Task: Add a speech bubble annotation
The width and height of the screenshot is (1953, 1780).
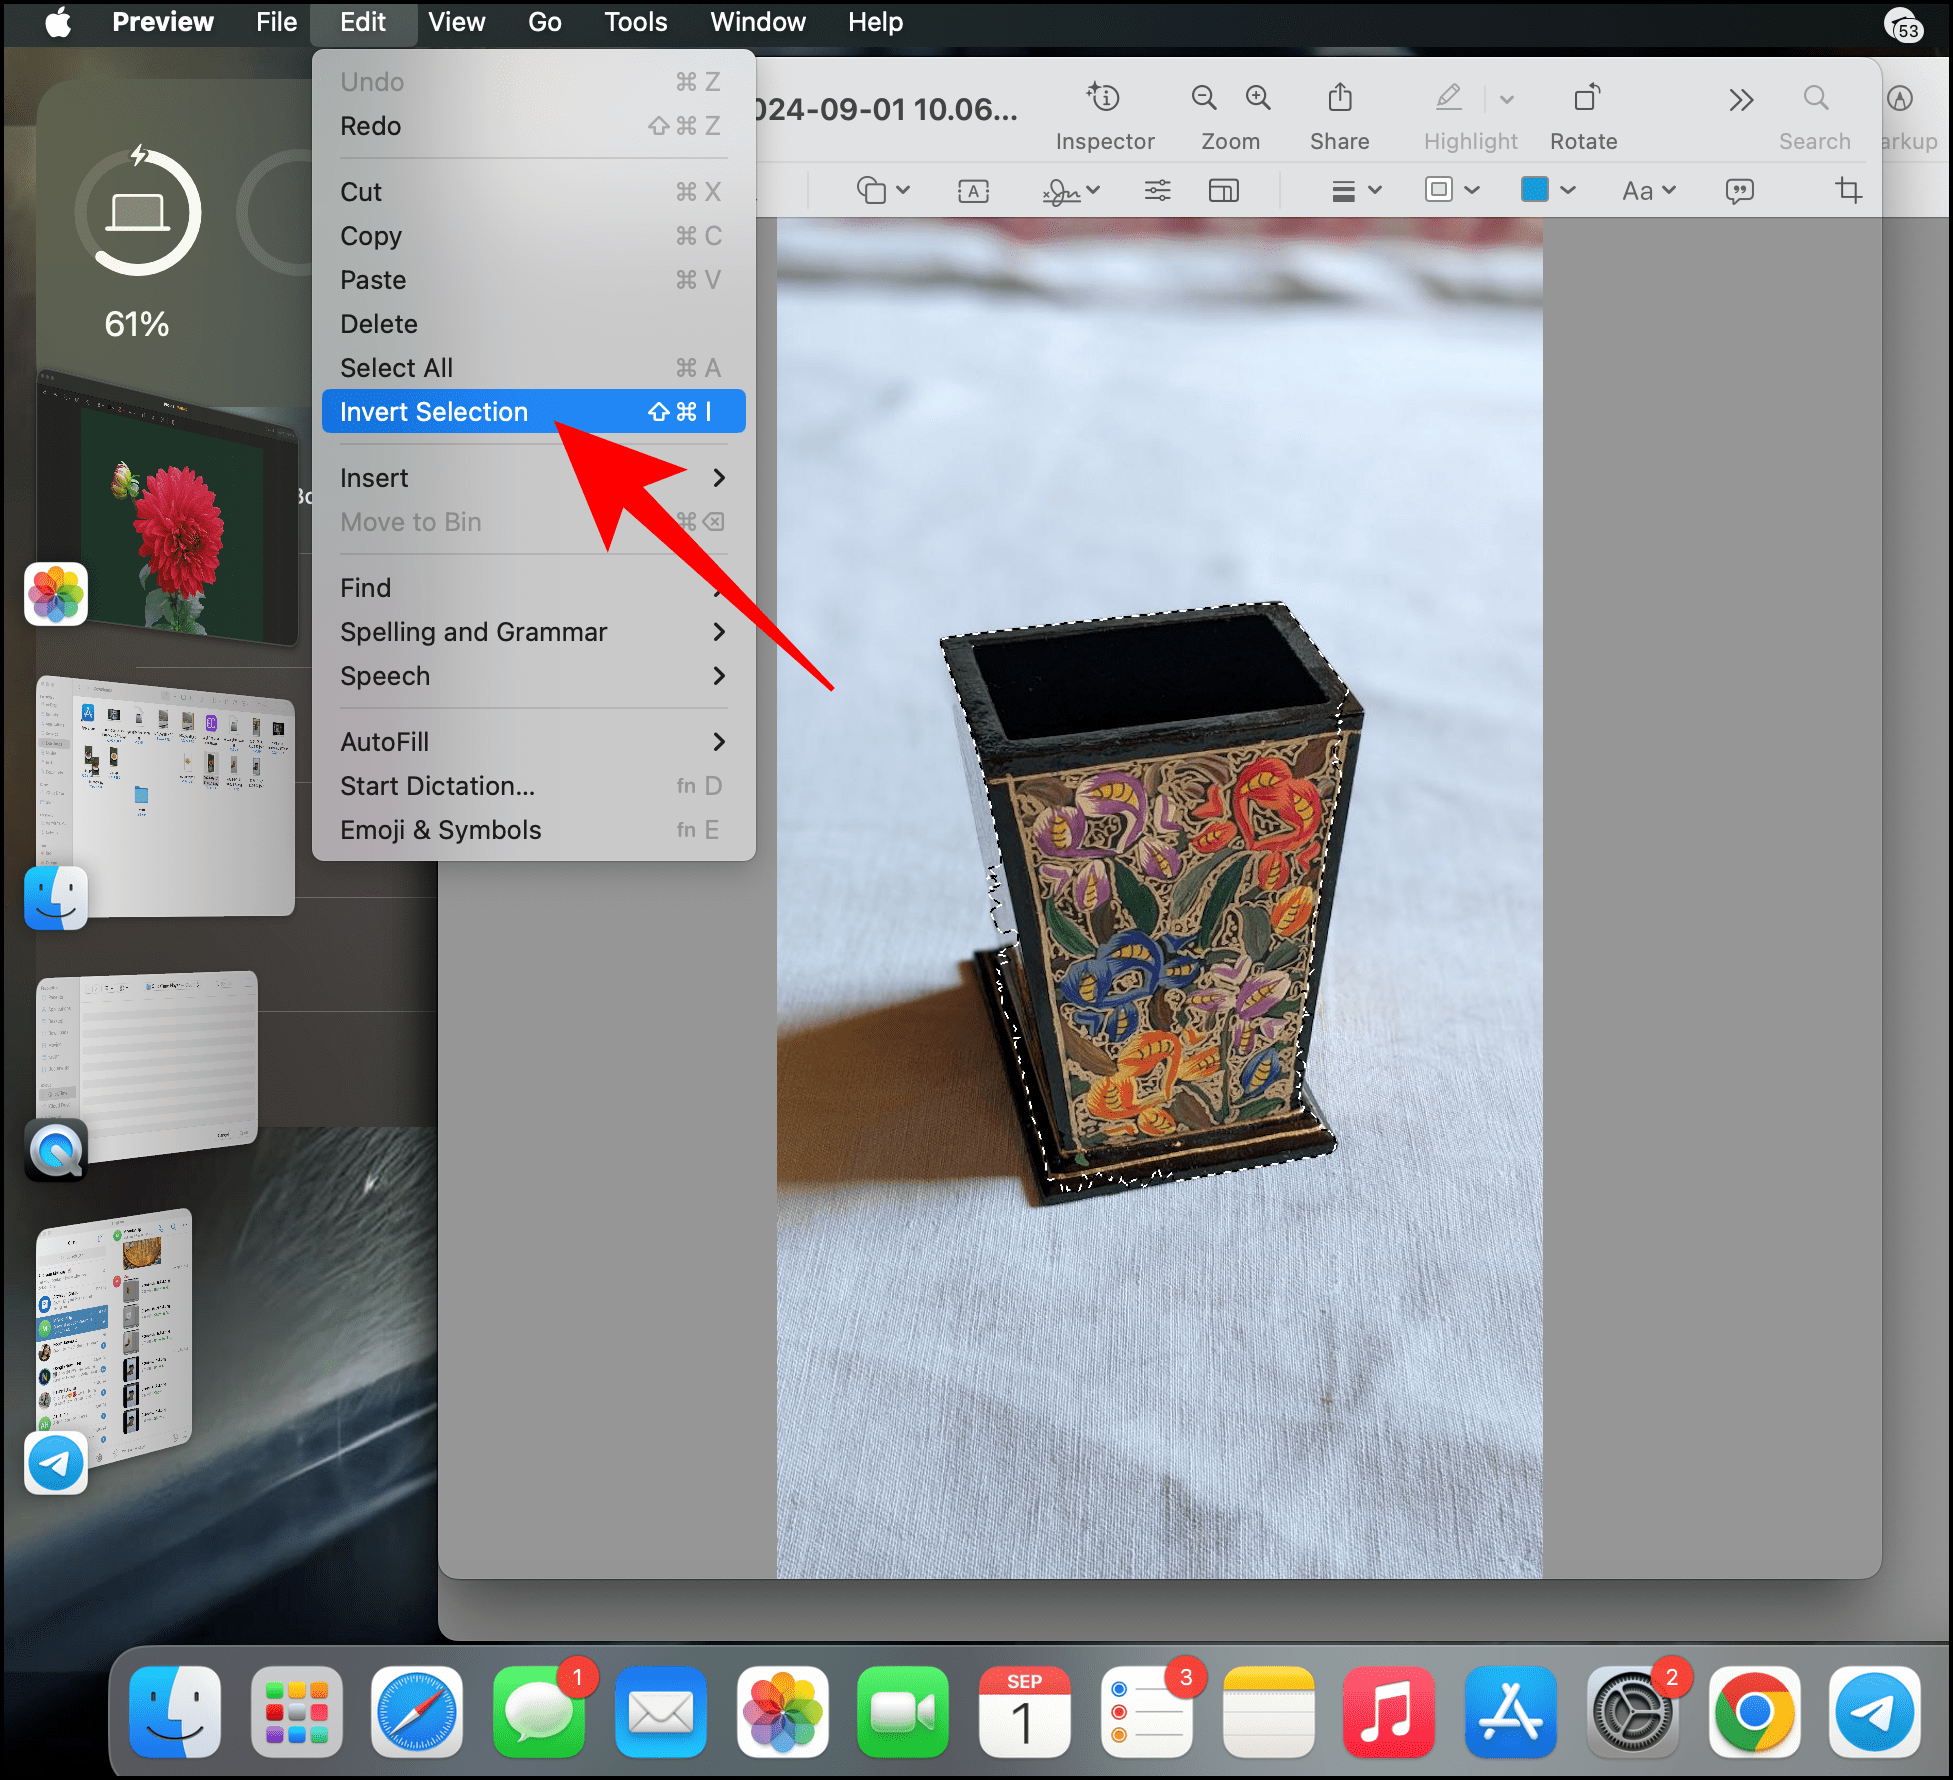Action: 1739,190
